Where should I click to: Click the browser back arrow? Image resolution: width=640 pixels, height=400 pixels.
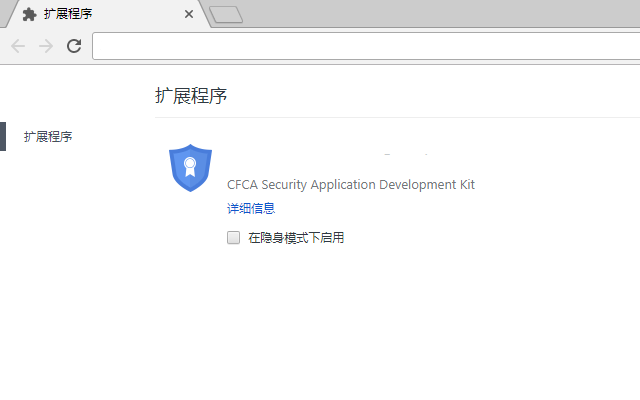click(18, 46)
